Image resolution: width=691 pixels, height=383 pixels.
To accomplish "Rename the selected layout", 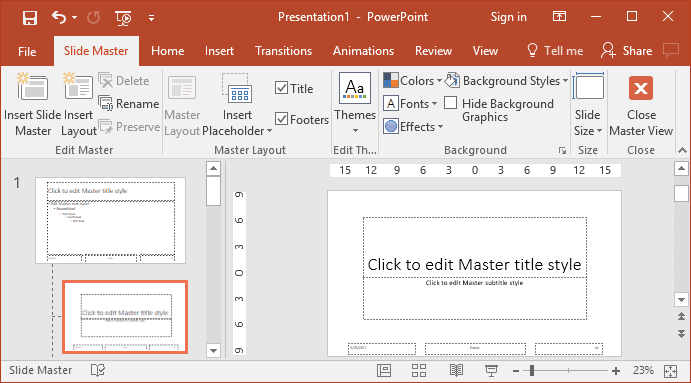I will pyautogui.click(x=129, y=104).
